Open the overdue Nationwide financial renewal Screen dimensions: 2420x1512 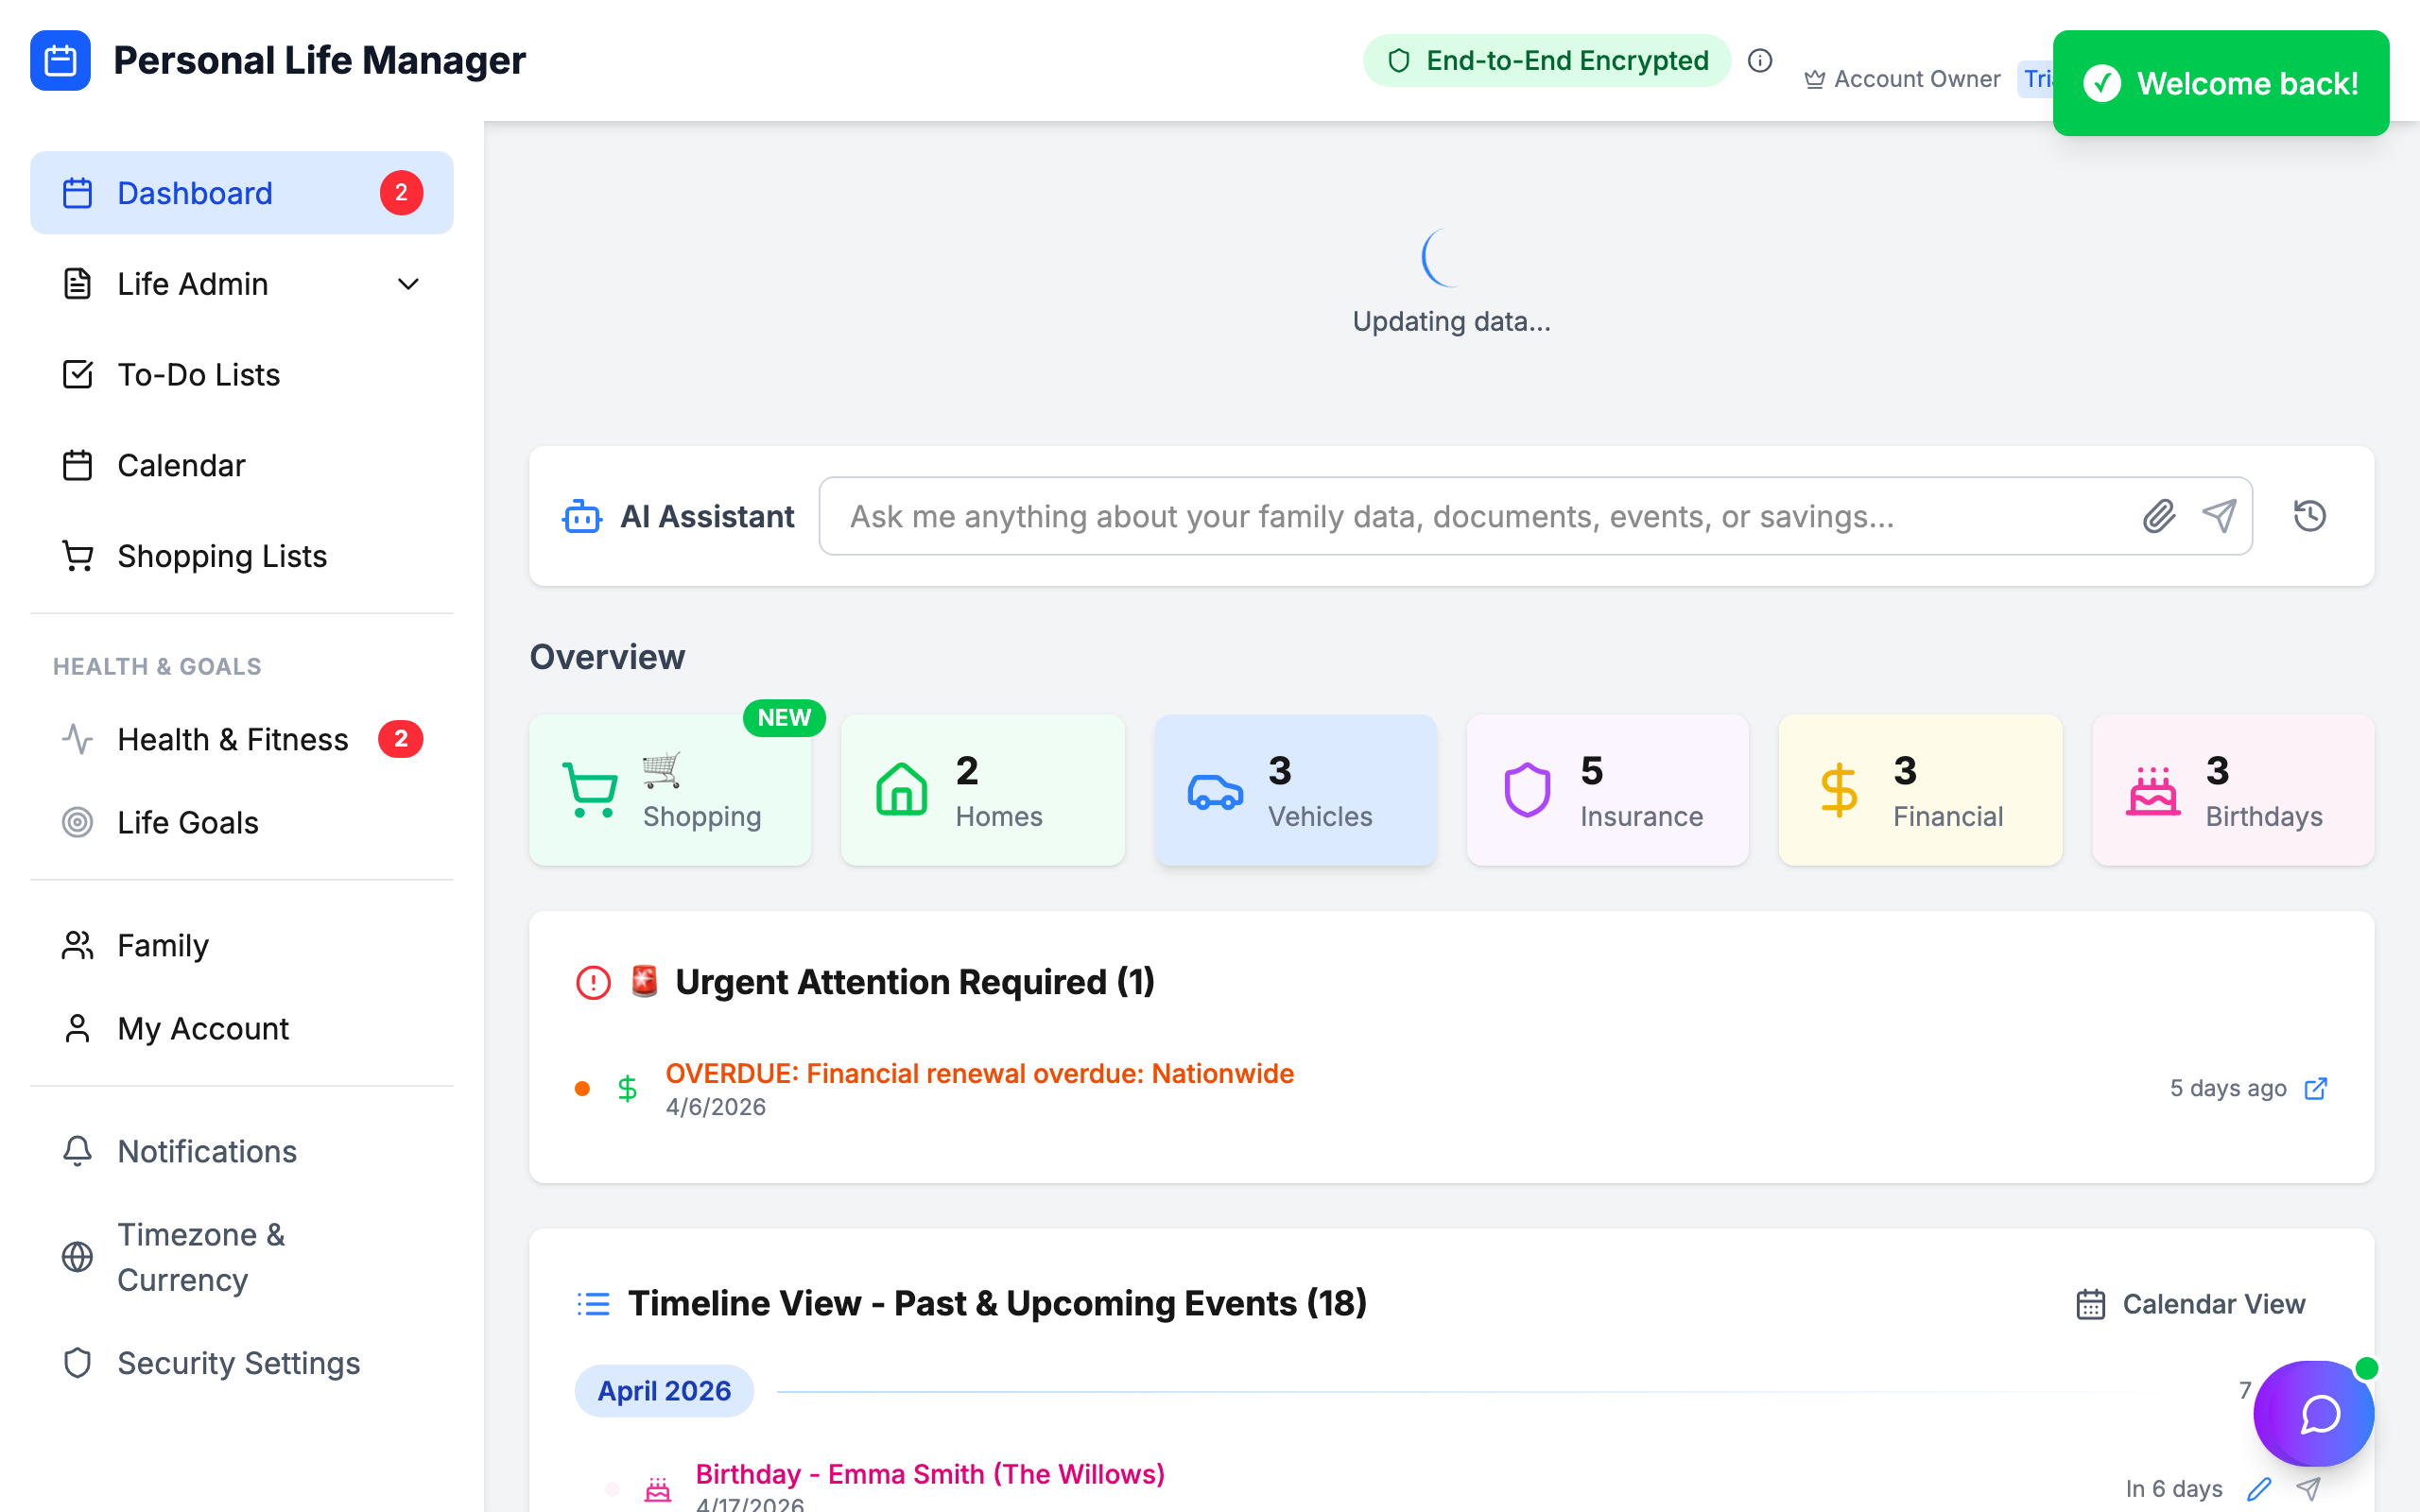[x=978, y=1073]
